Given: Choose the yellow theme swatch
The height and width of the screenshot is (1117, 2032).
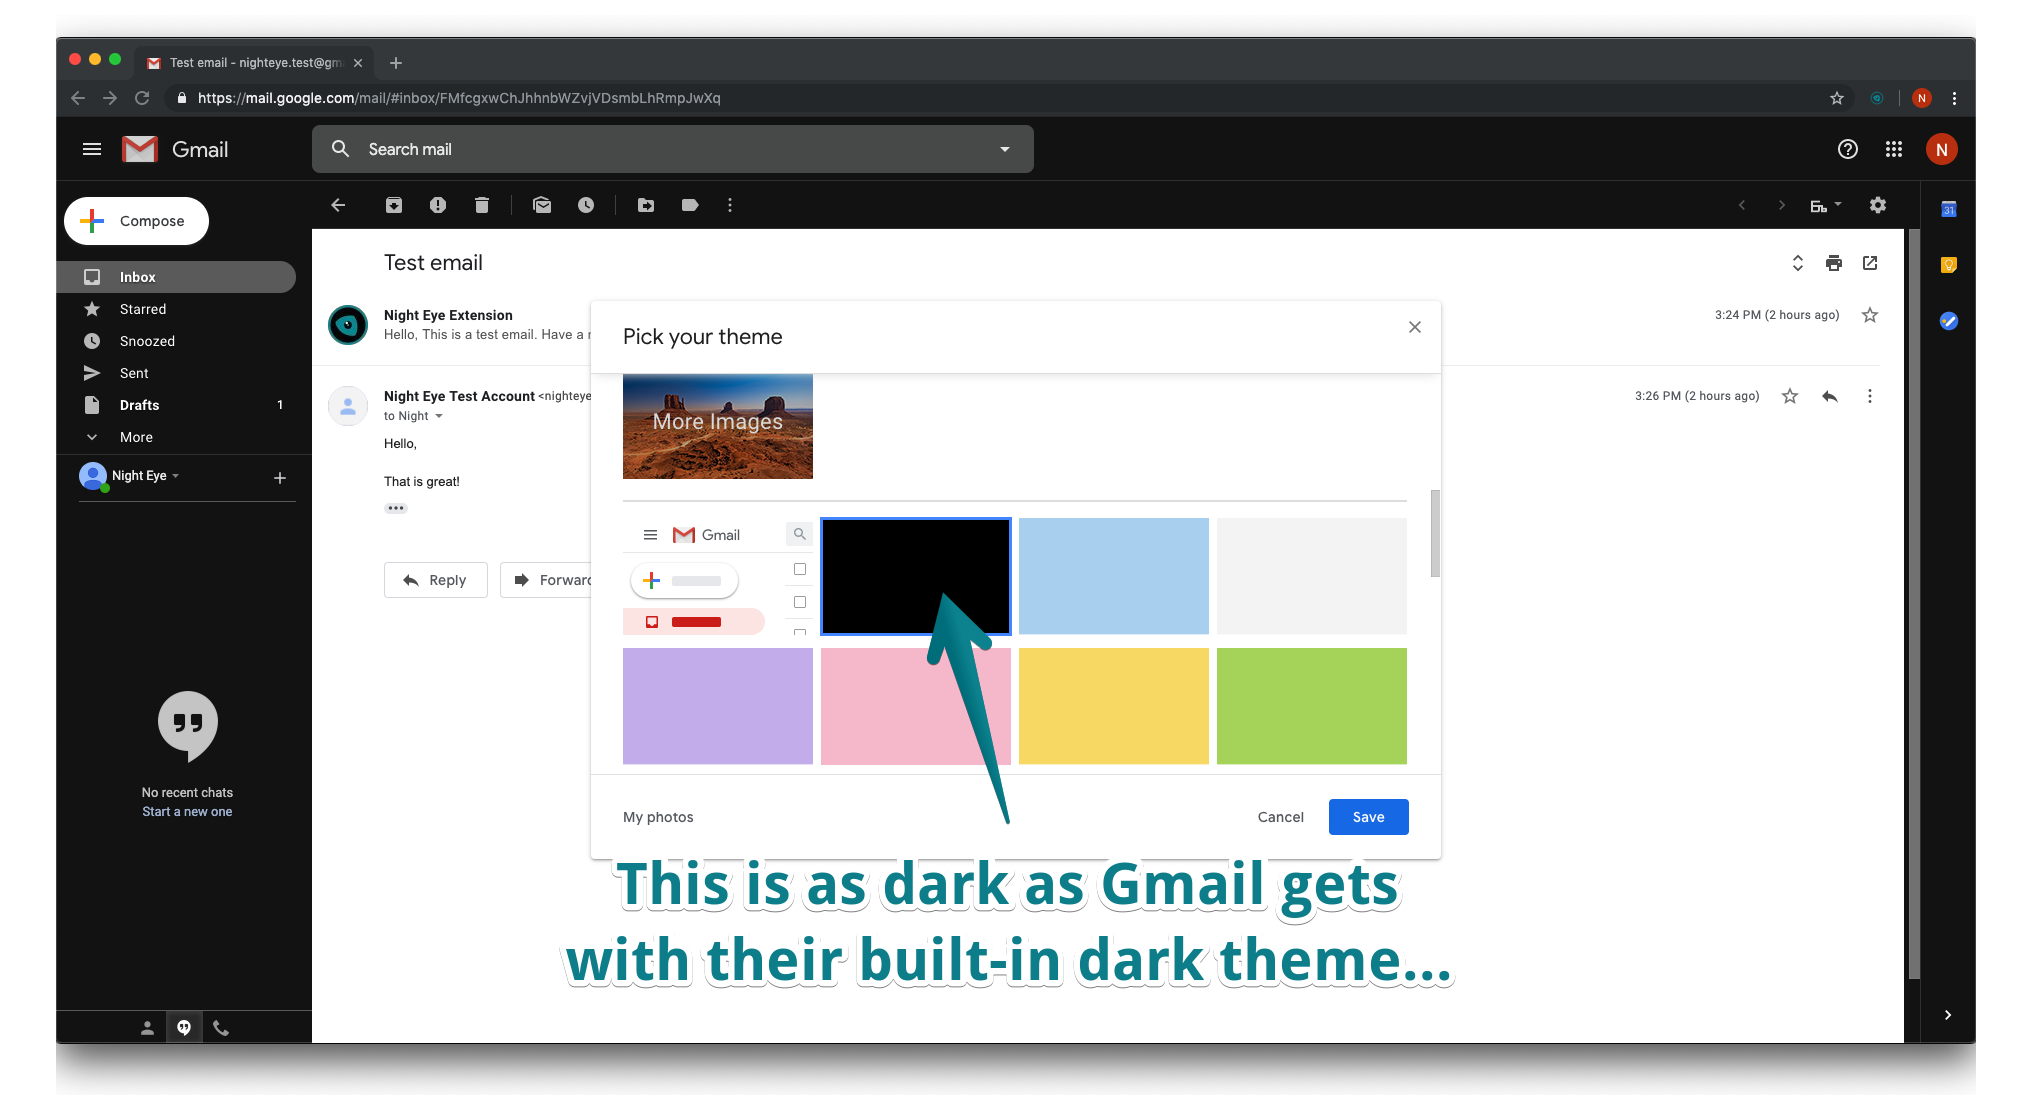Looking at the screenshot, I should click(x=1114, y=706).
